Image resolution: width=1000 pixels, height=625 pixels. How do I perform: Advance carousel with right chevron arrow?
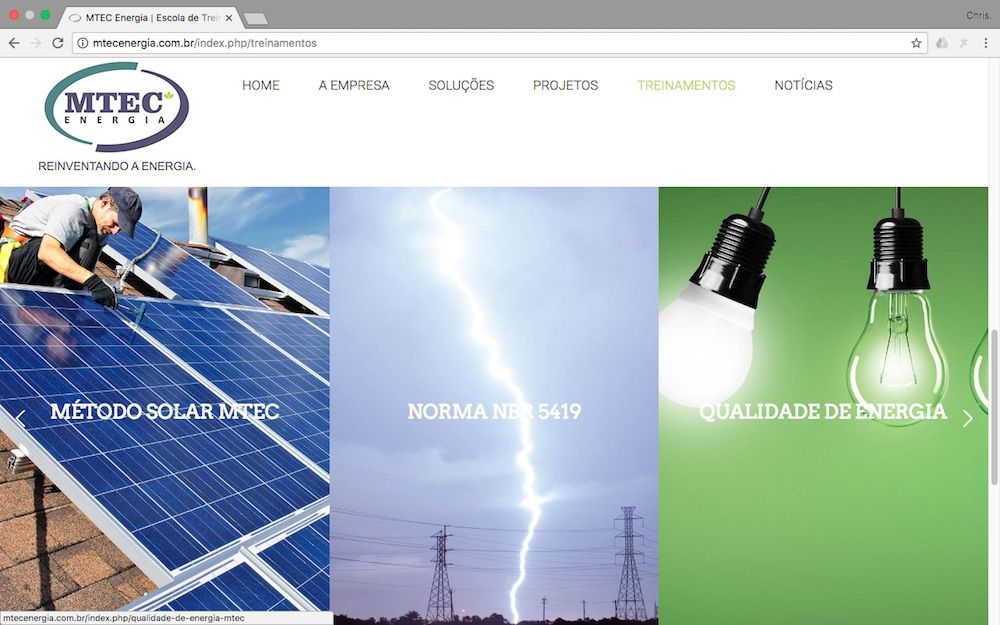pyautogui.click(x=967, y=419)
